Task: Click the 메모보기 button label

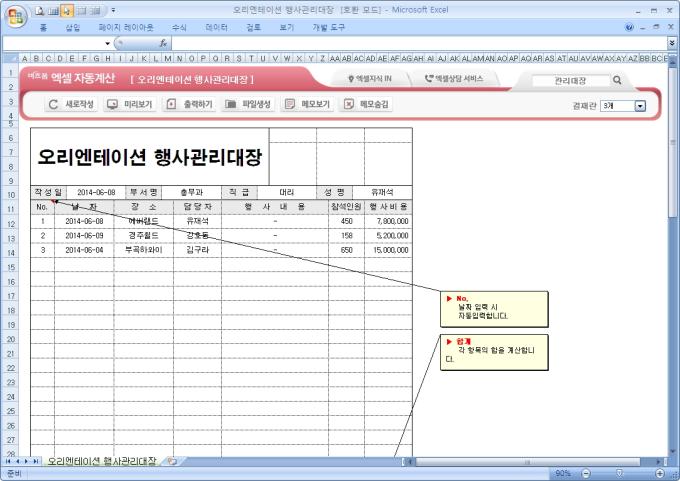Action: tap(316, 105)
